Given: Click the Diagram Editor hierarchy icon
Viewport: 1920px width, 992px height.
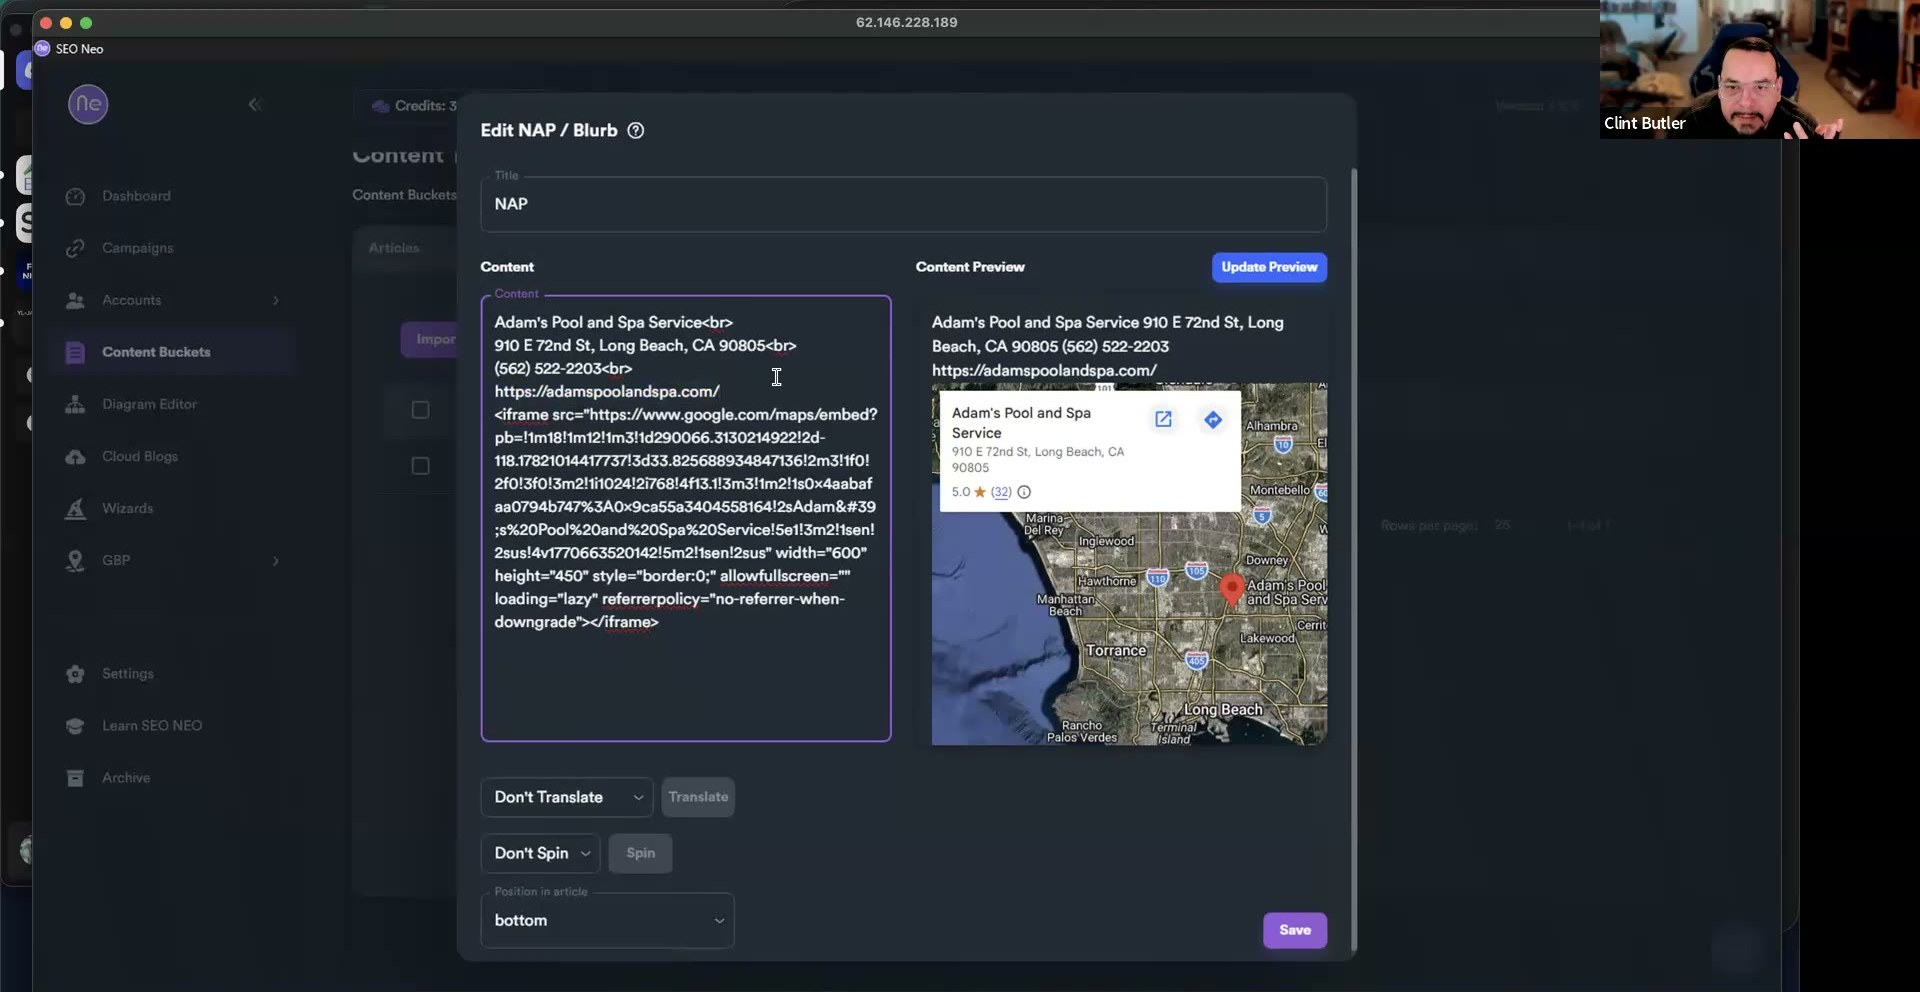Looking at the screenshot, I should [75, 404].
